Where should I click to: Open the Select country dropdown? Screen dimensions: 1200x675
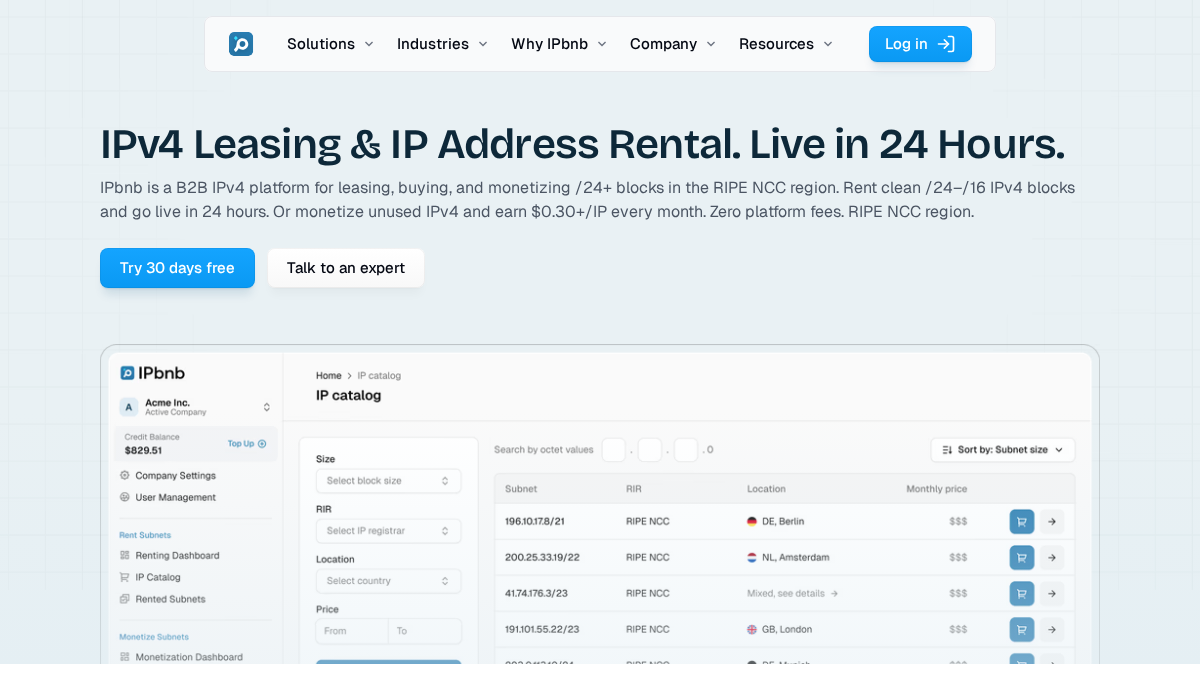(389, 581)
